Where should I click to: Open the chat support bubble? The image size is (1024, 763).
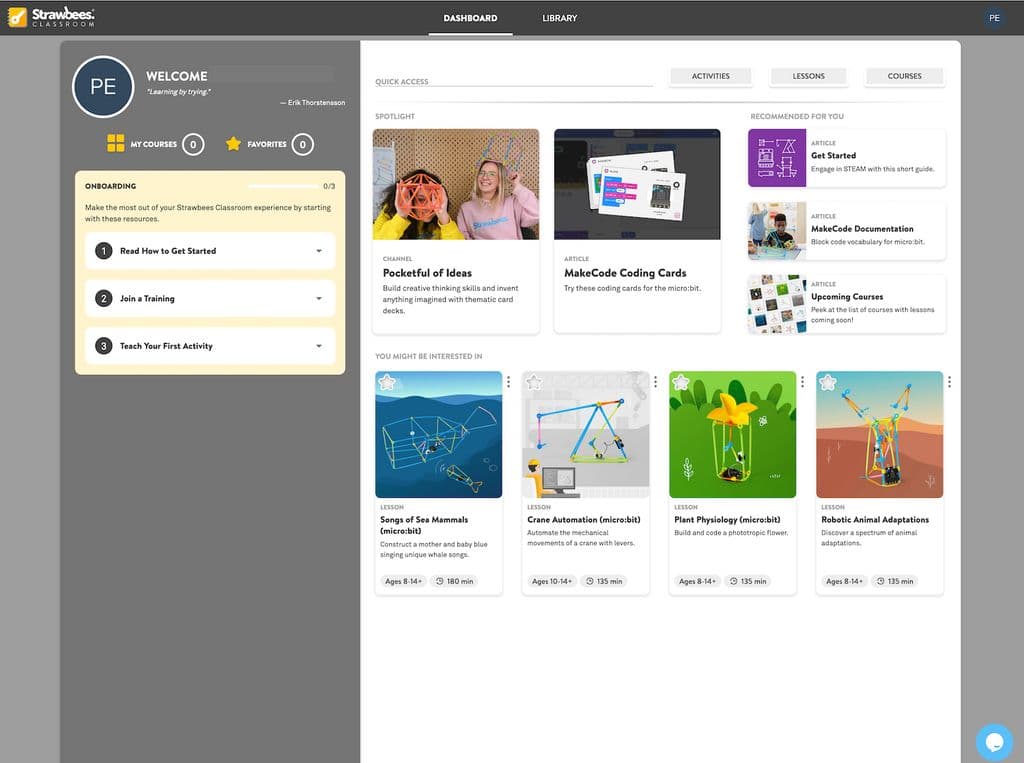click(x=994, y=741)
